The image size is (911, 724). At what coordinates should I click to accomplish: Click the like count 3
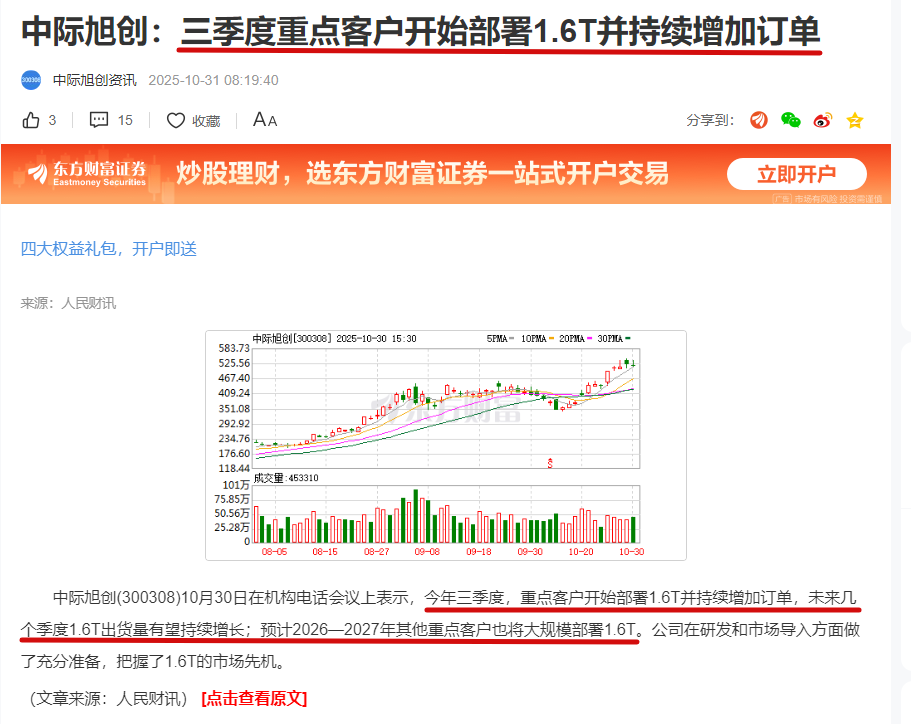pyautogui.click(x=52, y=120)
